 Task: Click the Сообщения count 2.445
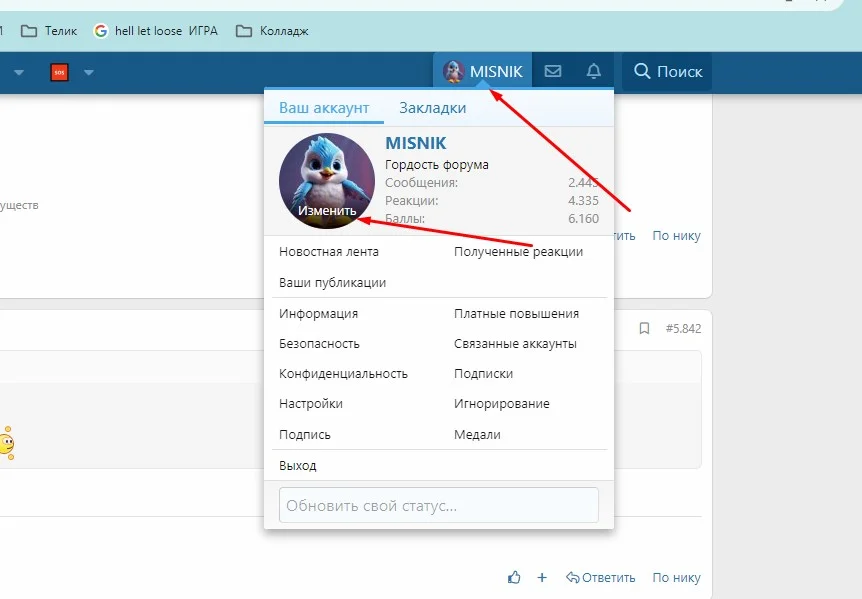(x=583, y=183)
